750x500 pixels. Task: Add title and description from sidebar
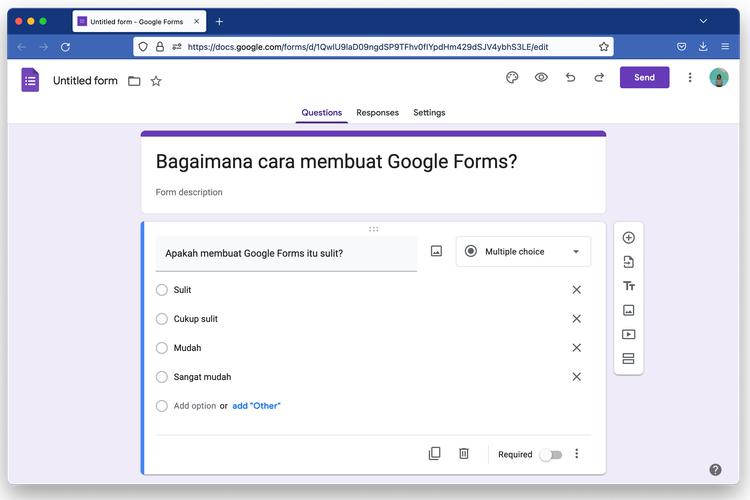pos(629,286)
